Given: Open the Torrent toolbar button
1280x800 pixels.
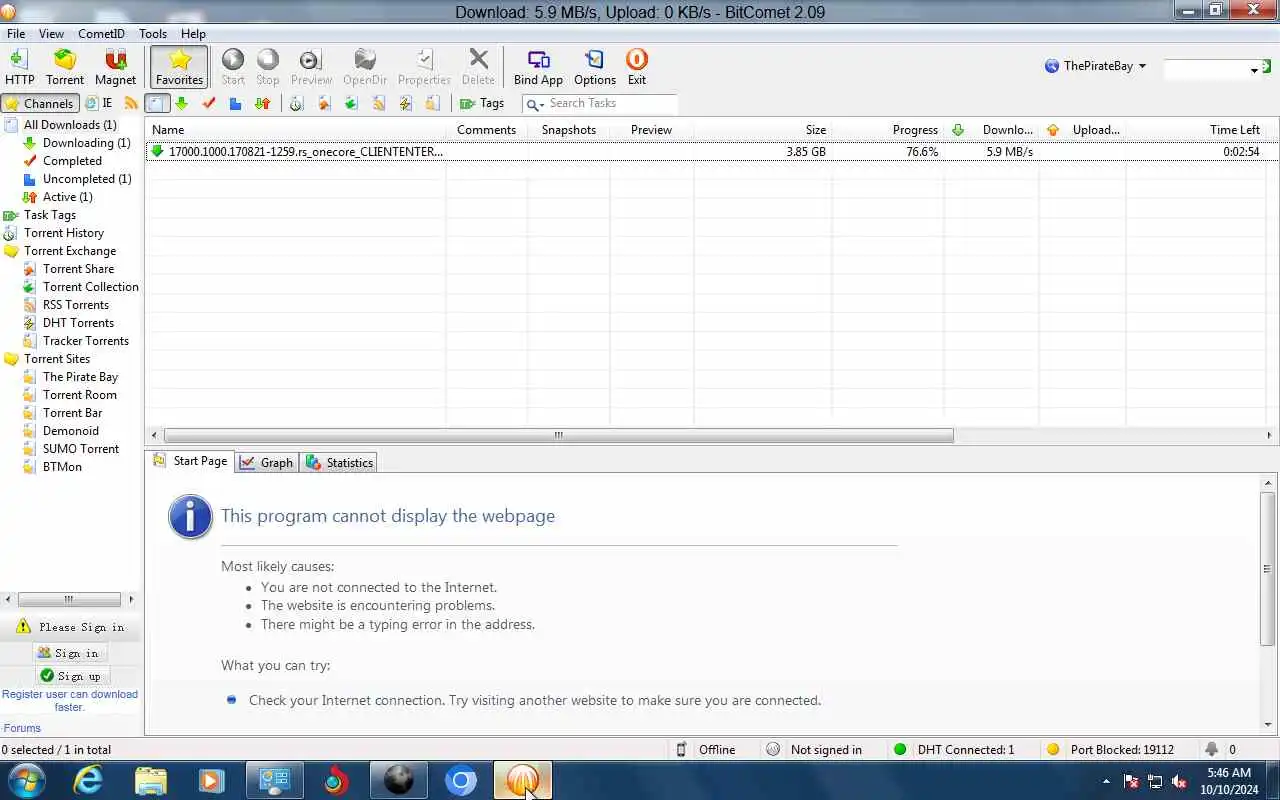Looking at the screenshot, I should pos(65,67).
